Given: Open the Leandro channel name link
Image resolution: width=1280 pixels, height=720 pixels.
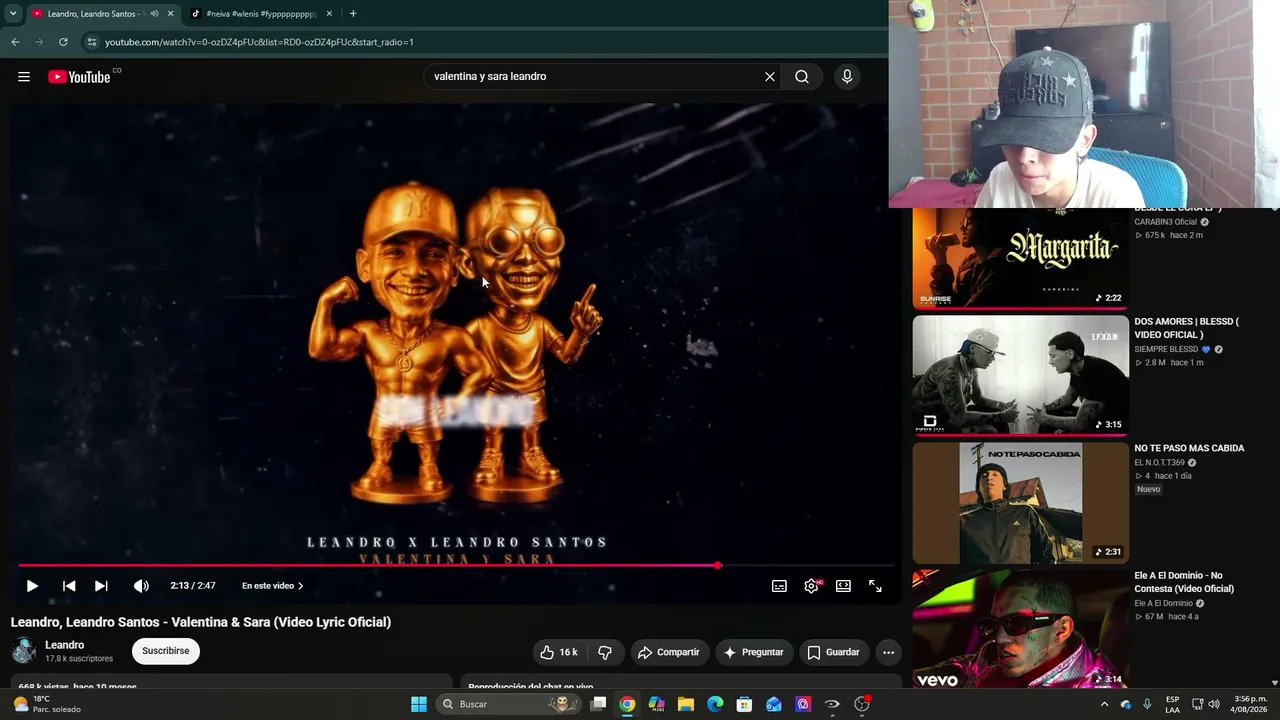Looking at the screenshot, I should point(64,645).
